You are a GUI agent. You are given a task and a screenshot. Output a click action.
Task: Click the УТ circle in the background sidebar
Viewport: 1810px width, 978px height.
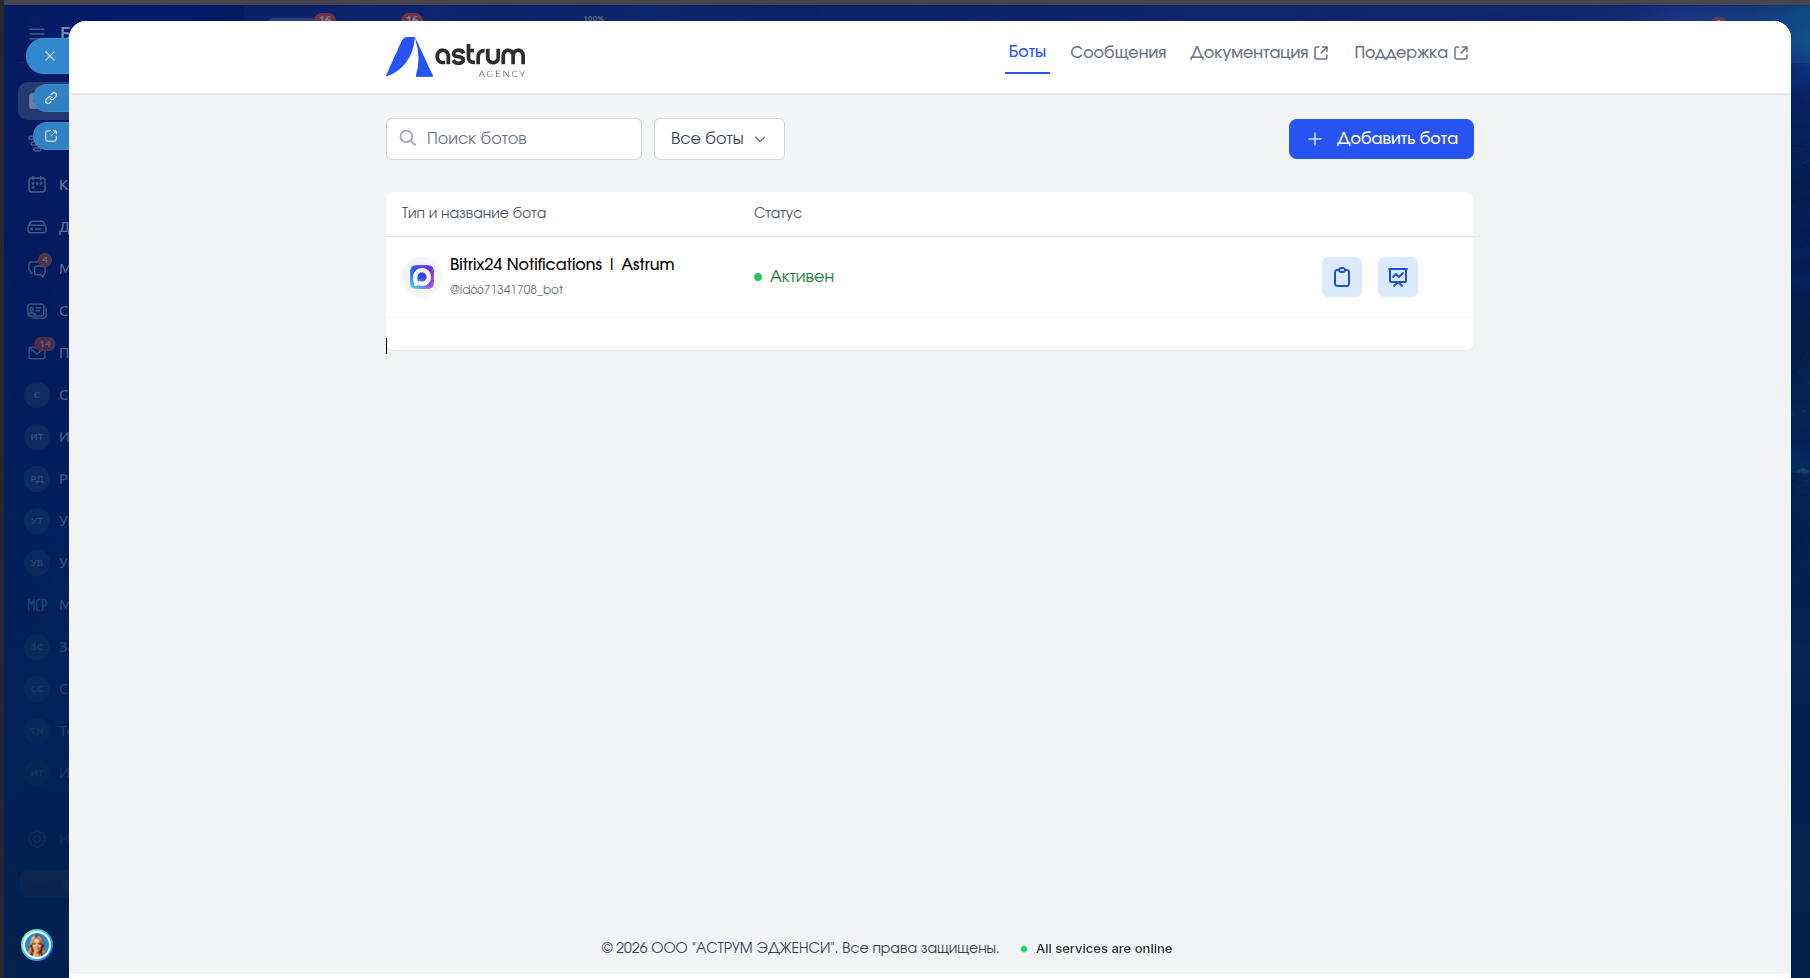point(37,521)
